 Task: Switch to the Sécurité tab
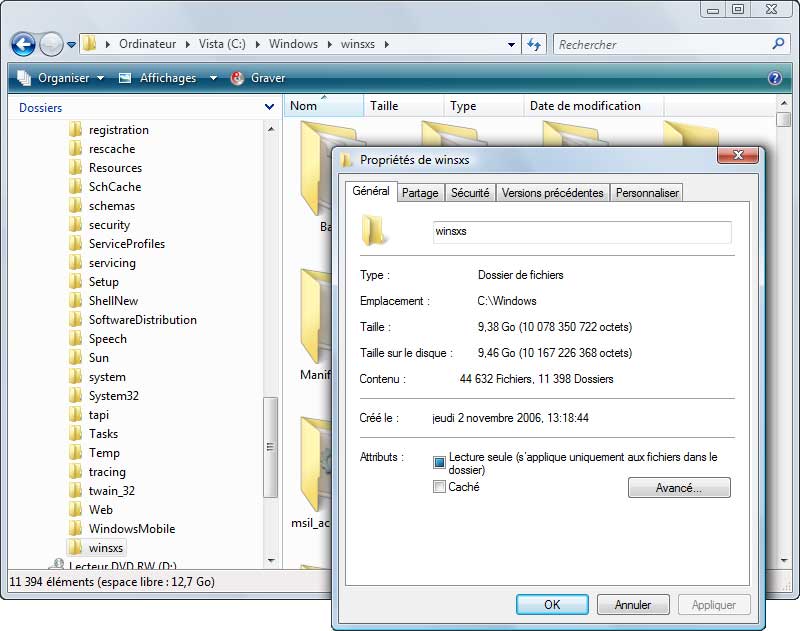[470, 193]
